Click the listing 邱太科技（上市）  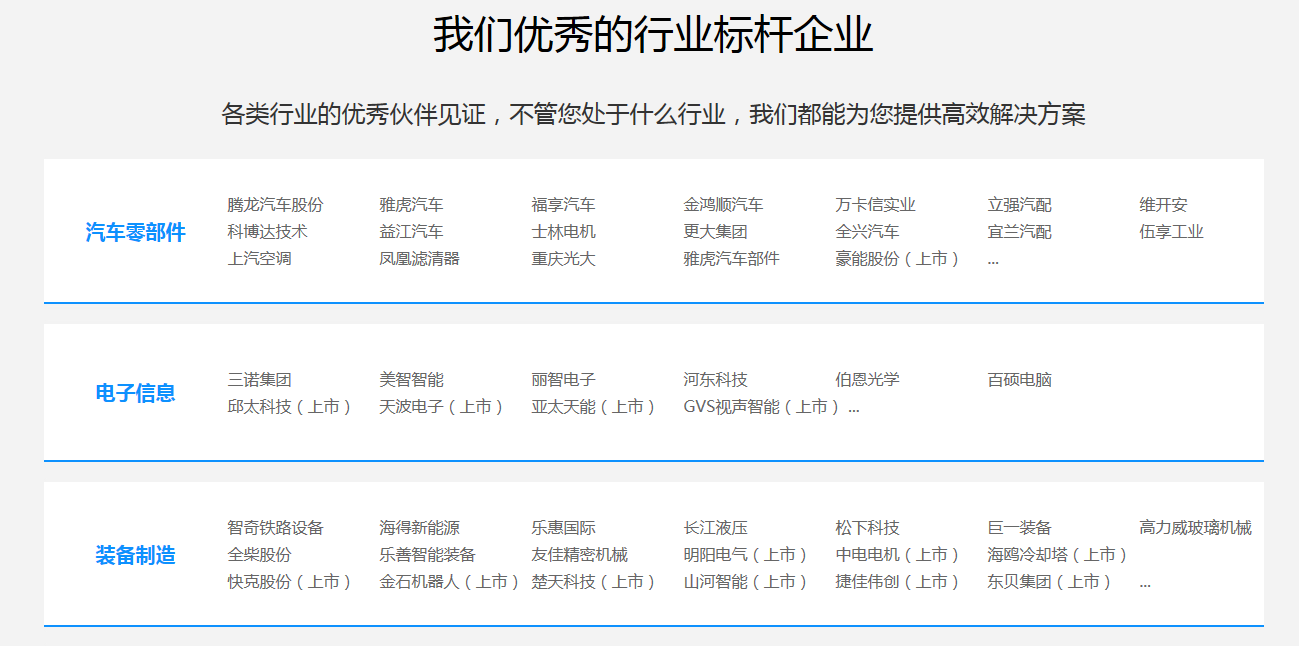pyautogui.click(x=291, y=407)
